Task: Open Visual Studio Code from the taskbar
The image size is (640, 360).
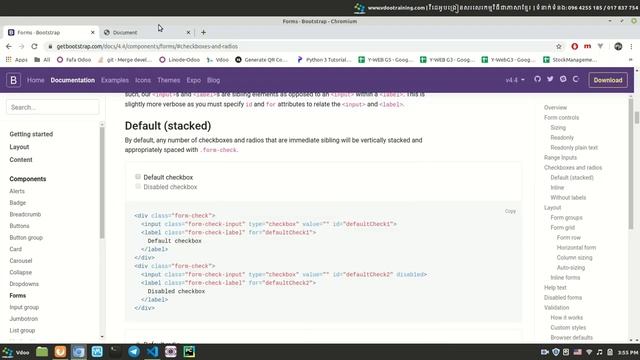Action: point(152,351)
